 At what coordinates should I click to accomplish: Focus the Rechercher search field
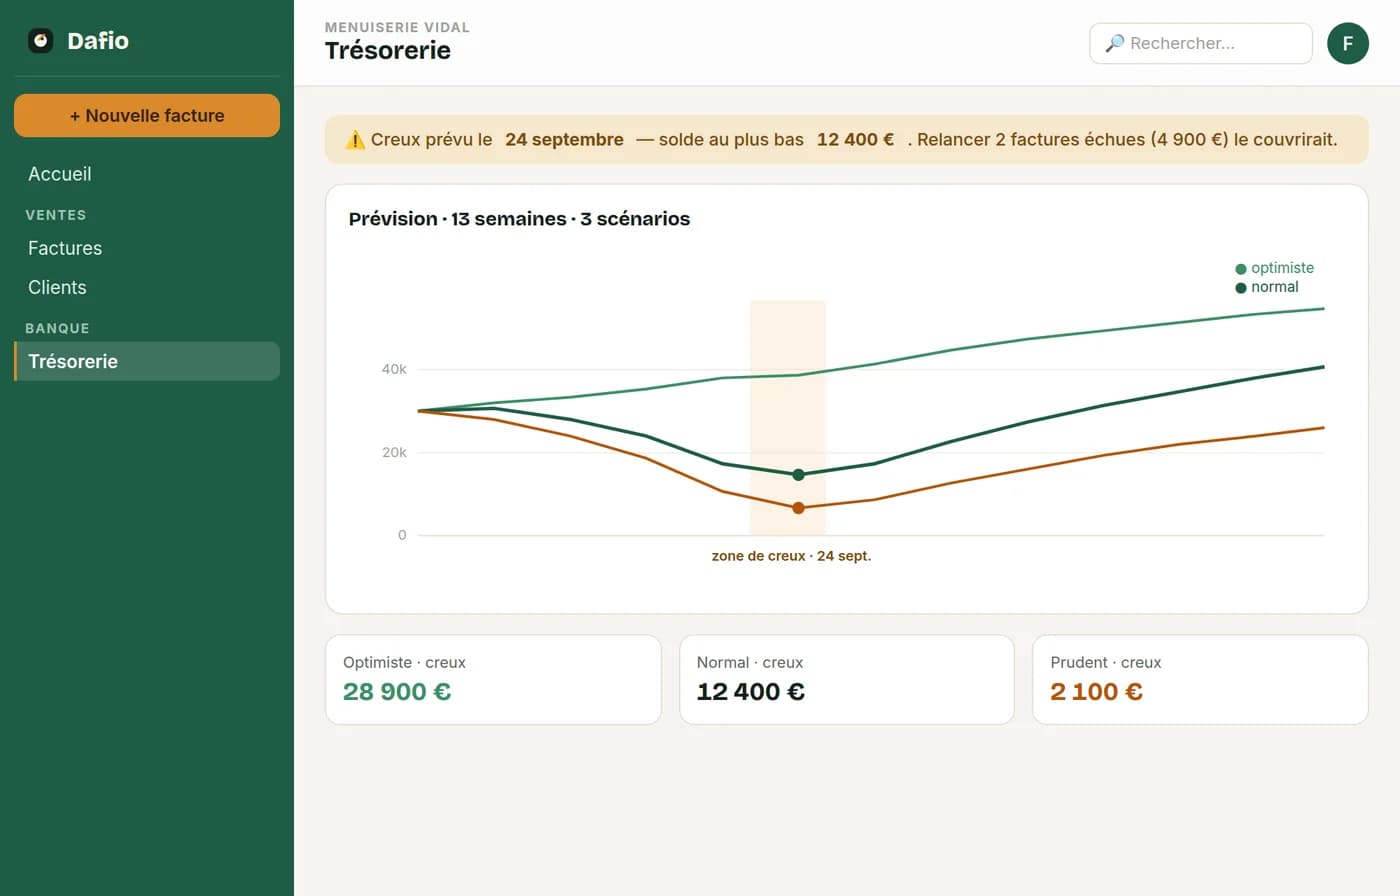[x=1200, y=43]
